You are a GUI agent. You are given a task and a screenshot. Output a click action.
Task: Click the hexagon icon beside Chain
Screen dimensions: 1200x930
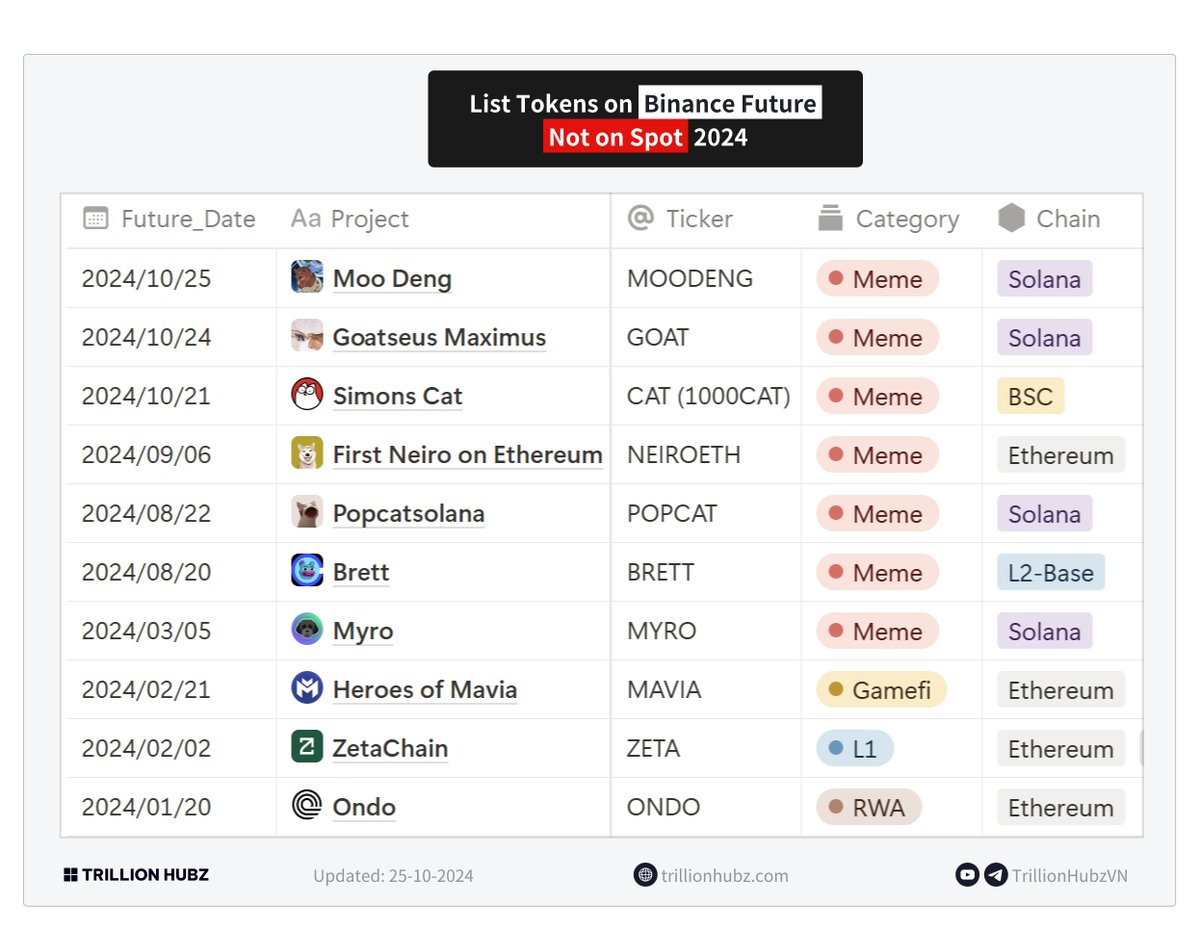[1011, 218]
